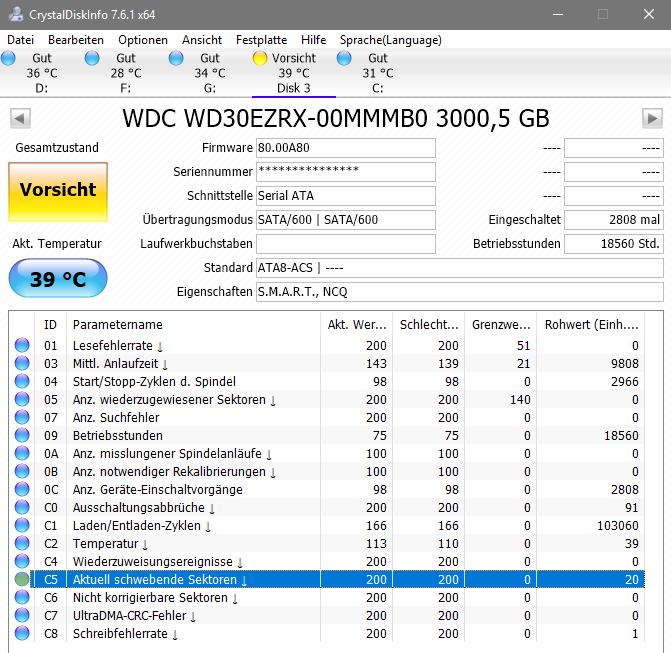Click status orb of Betriebsstunden 09 row
The width and height of the screenshot is (671, 653).
click(22, 435)
